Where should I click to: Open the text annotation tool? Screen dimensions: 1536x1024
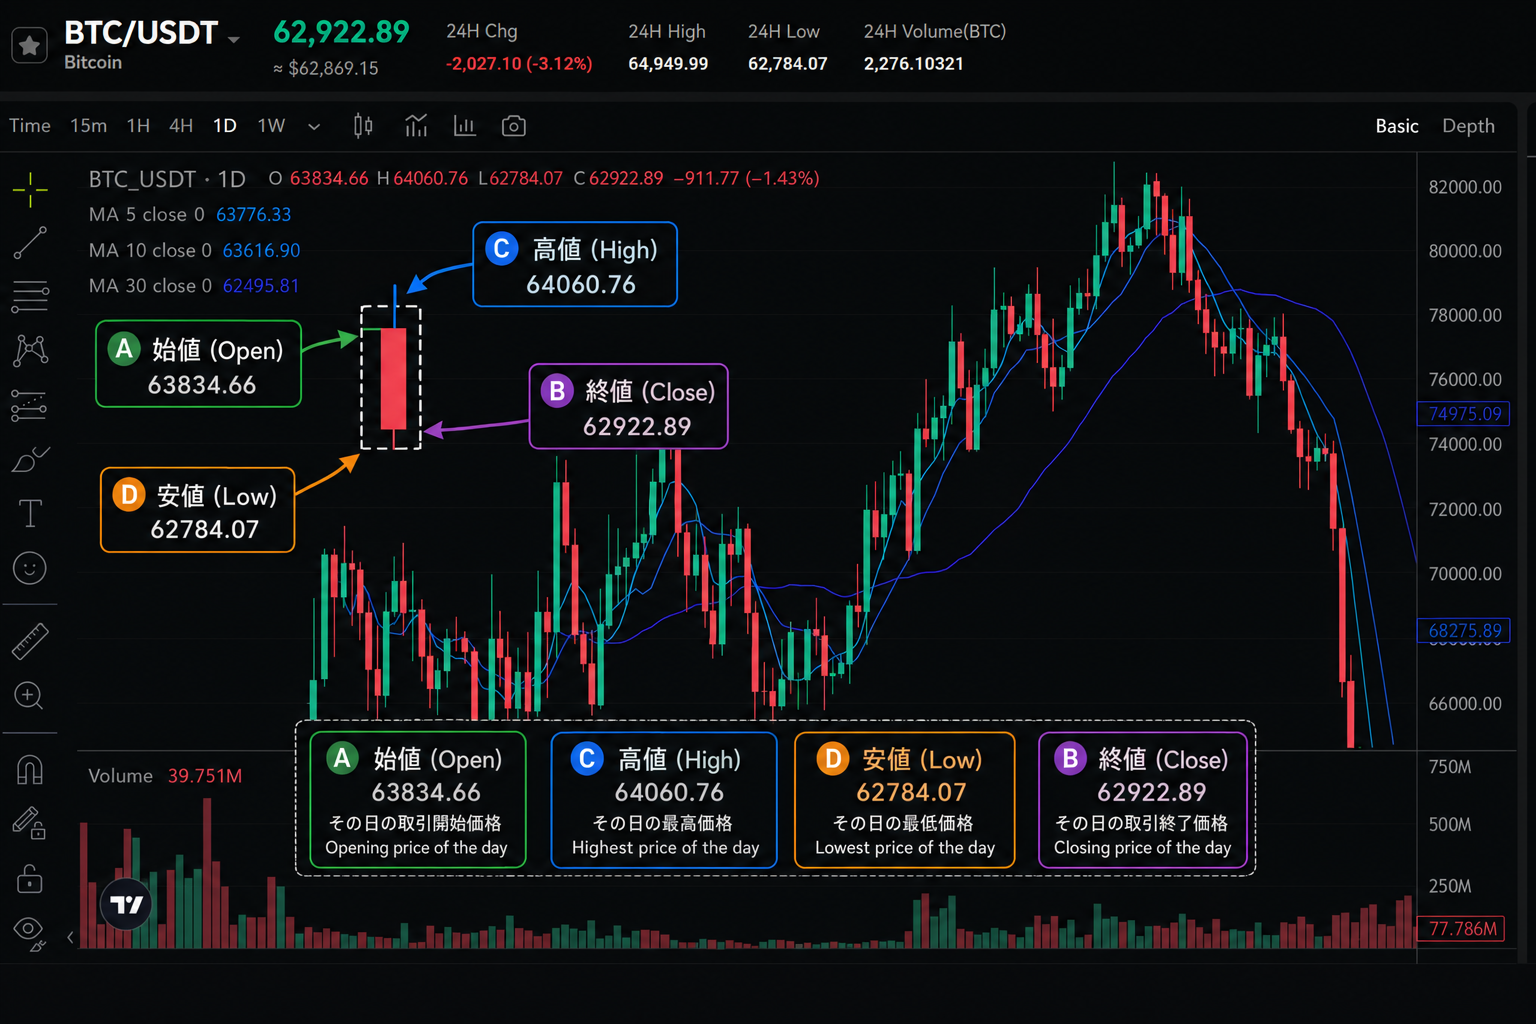coord(30,513)
